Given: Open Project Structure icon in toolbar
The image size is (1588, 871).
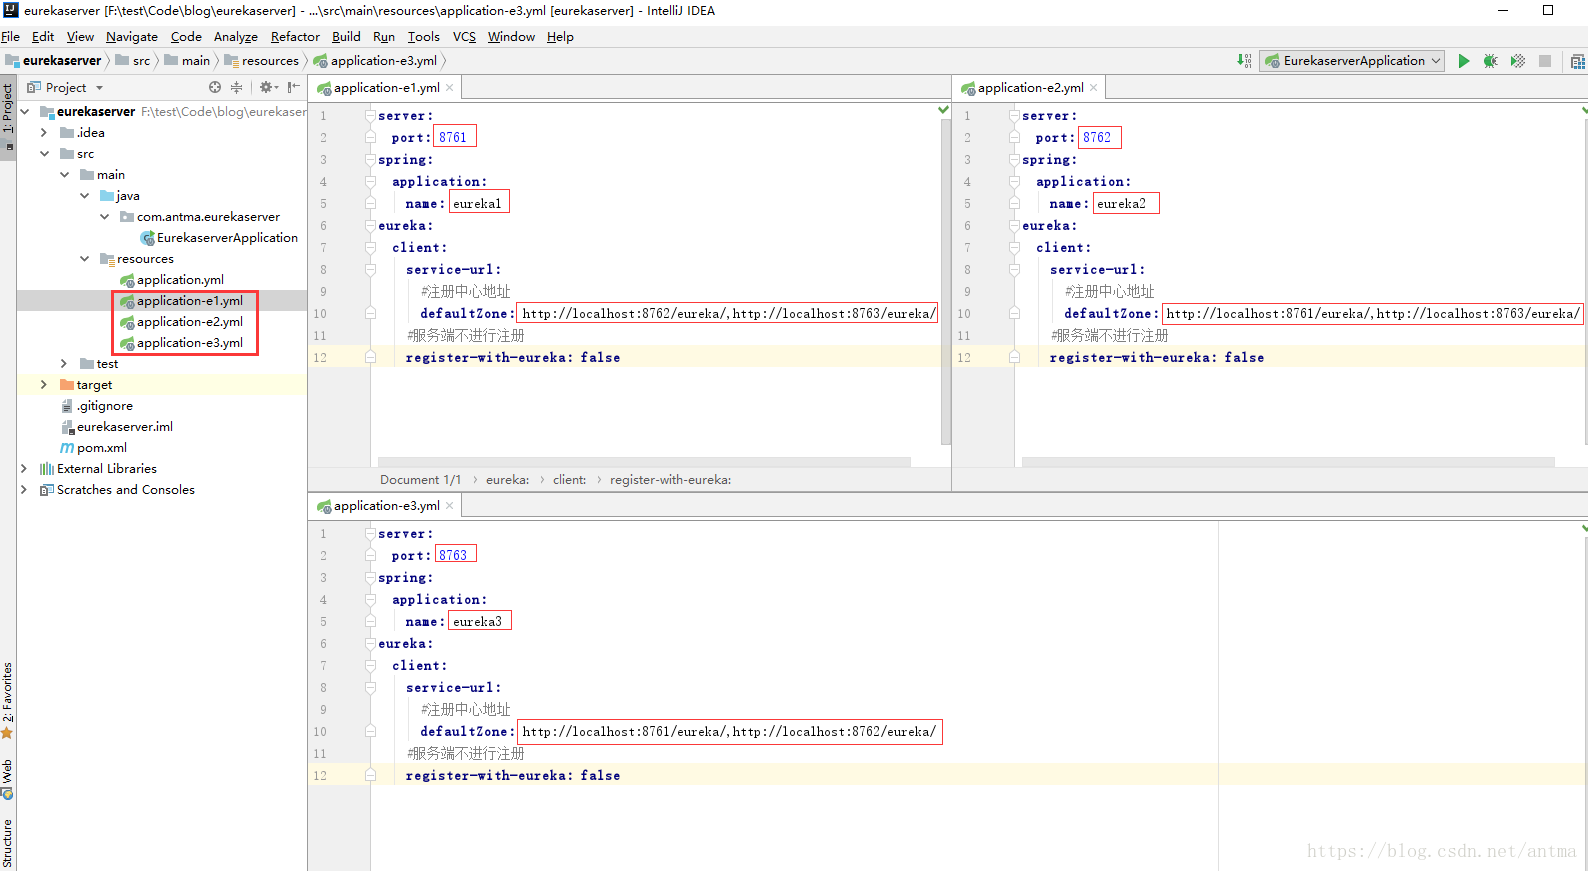Looking at the screenshot, I should point(1578,61).
